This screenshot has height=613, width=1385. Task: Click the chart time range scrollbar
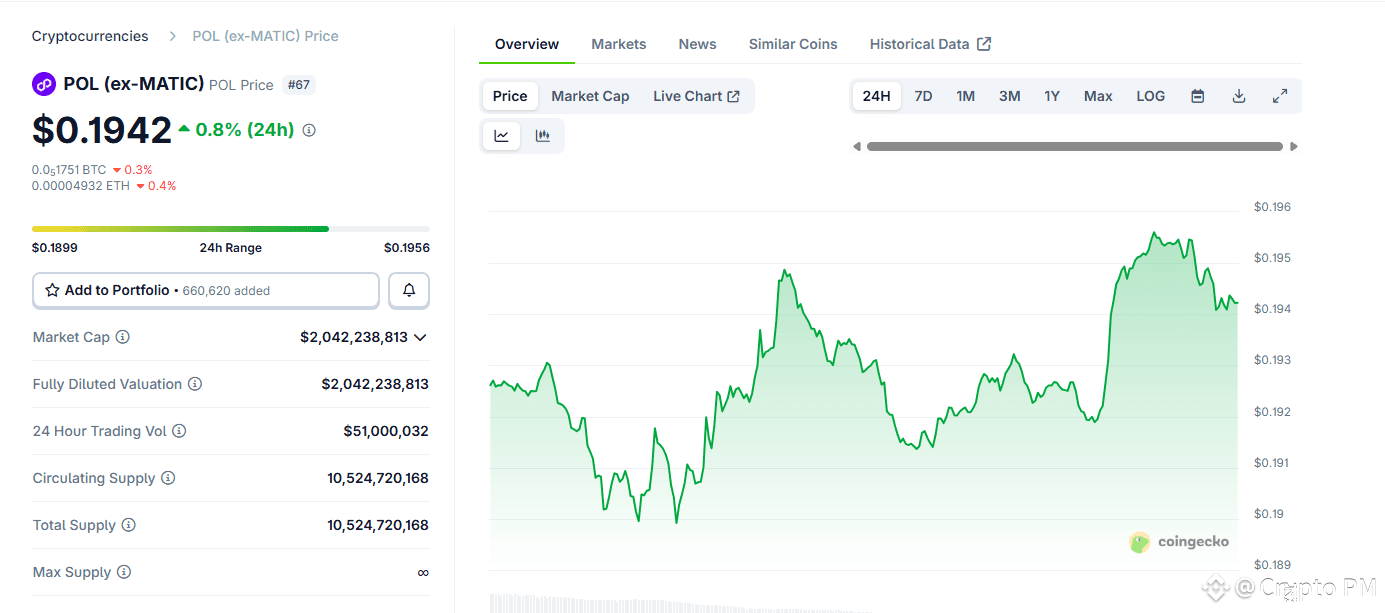point(1074,146)
